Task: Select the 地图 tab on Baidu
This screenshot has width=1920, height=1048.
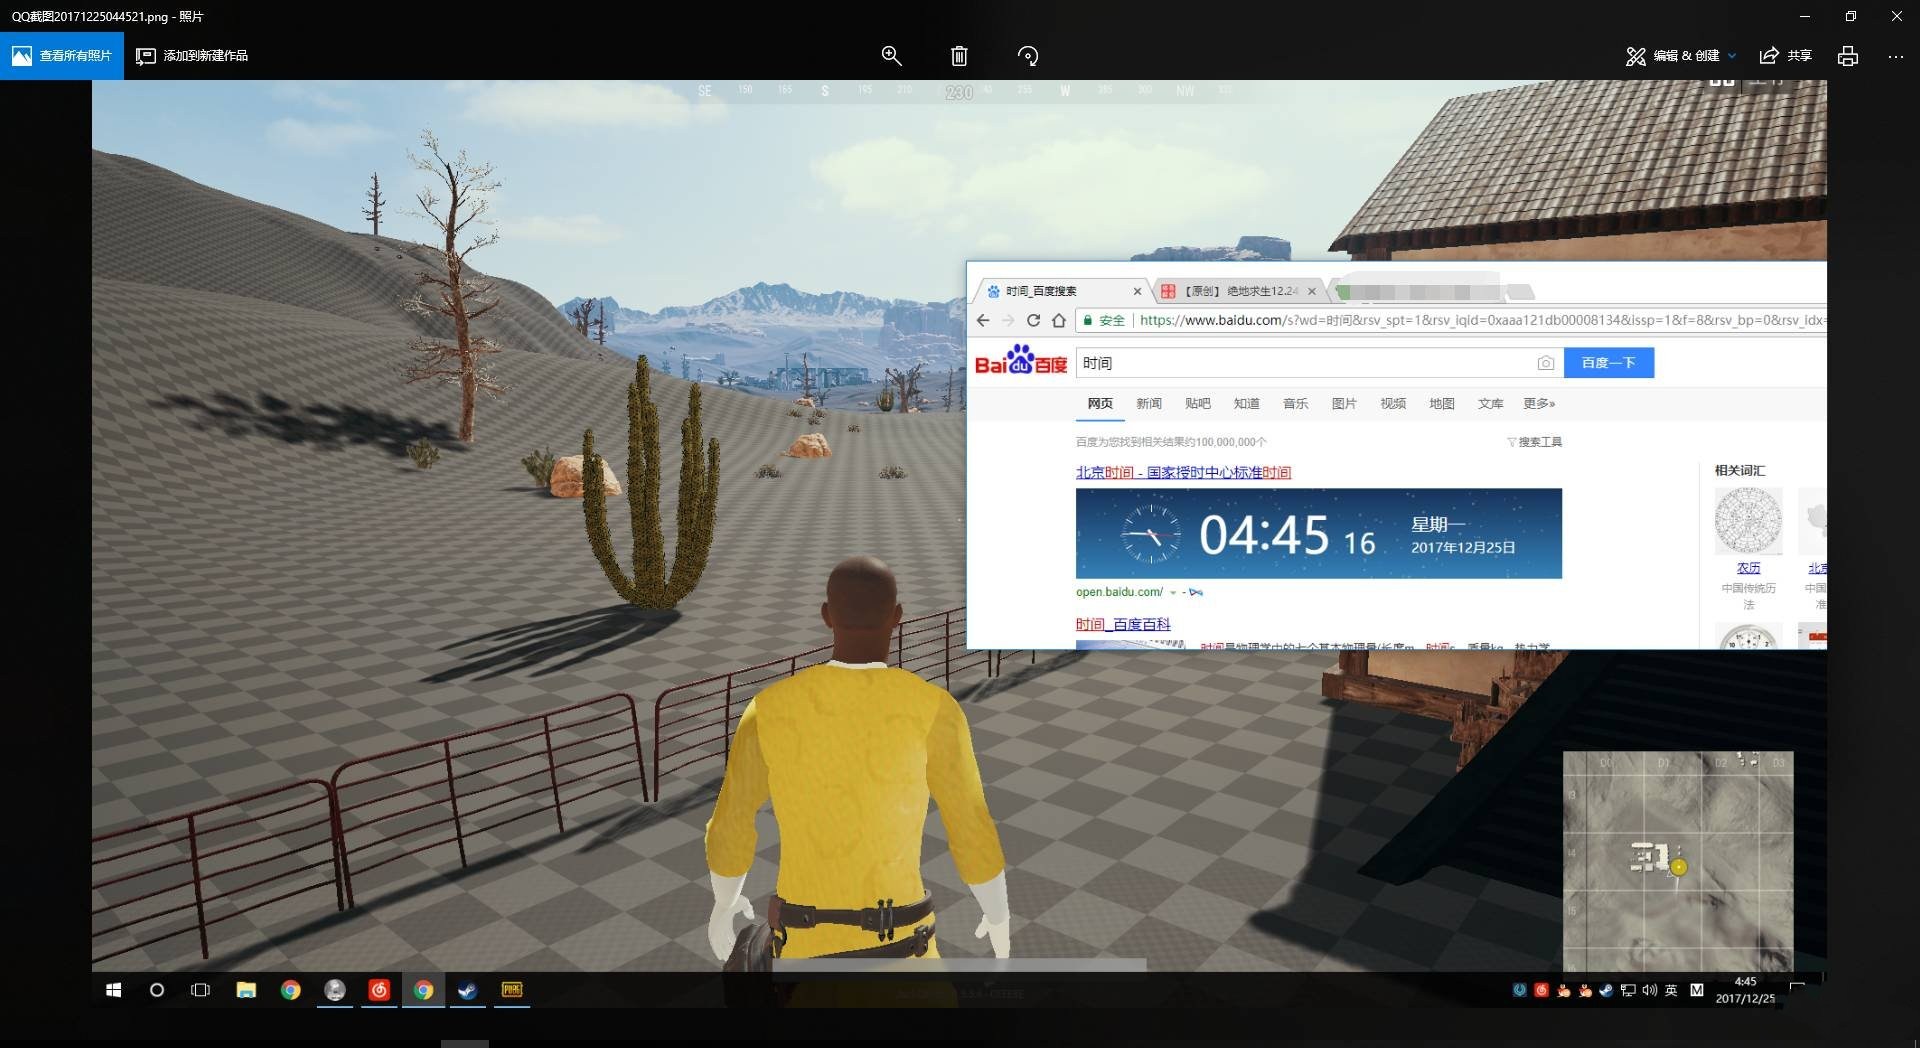Action: click(1442, 404)
